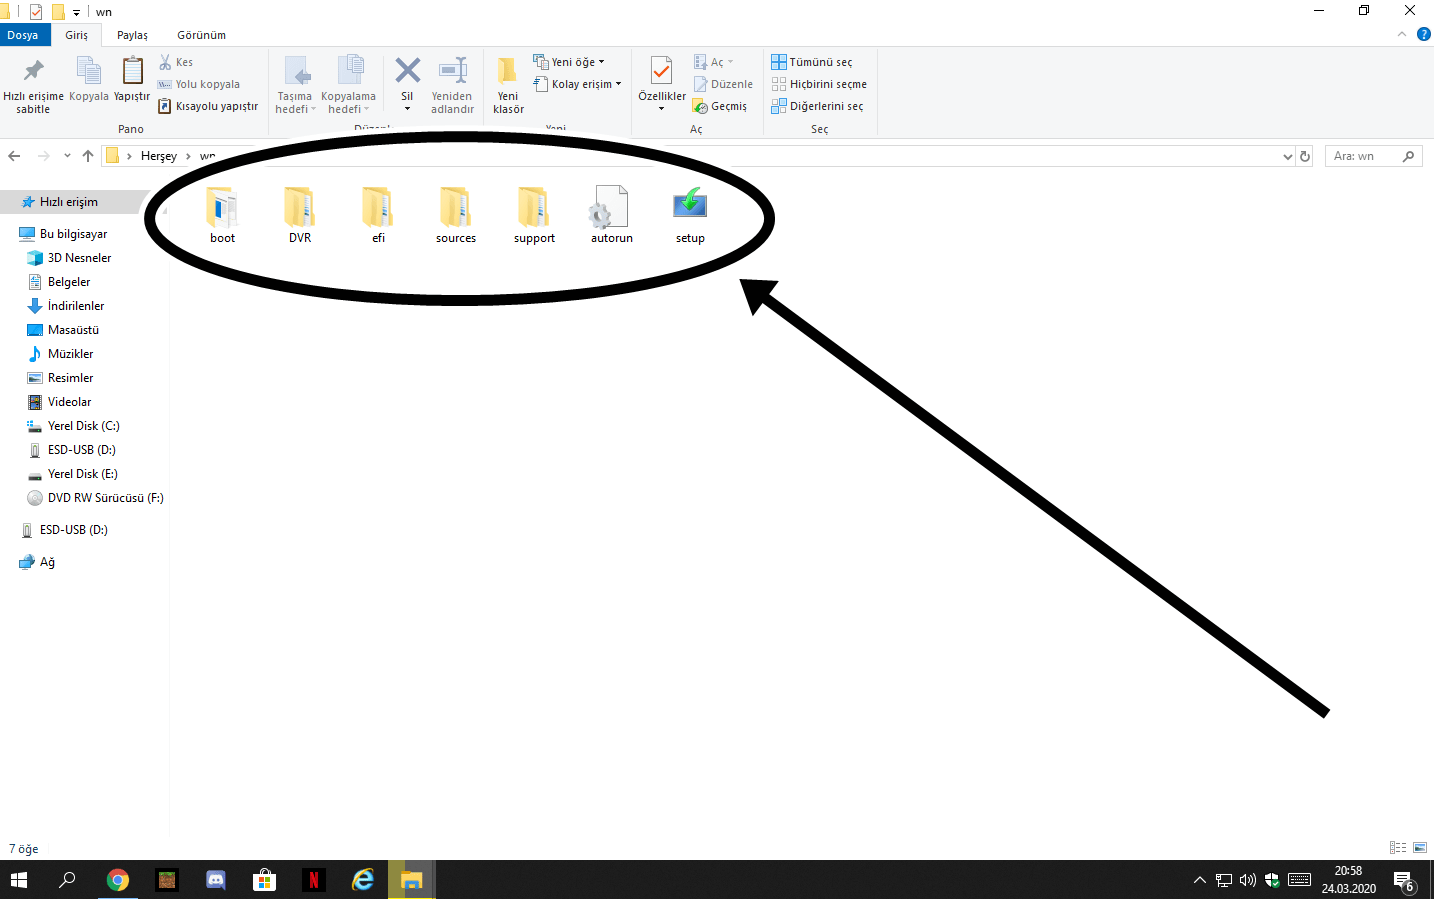Launch the setup application
The width and height of the screenshot is (1434, 899).
[689, 205]
